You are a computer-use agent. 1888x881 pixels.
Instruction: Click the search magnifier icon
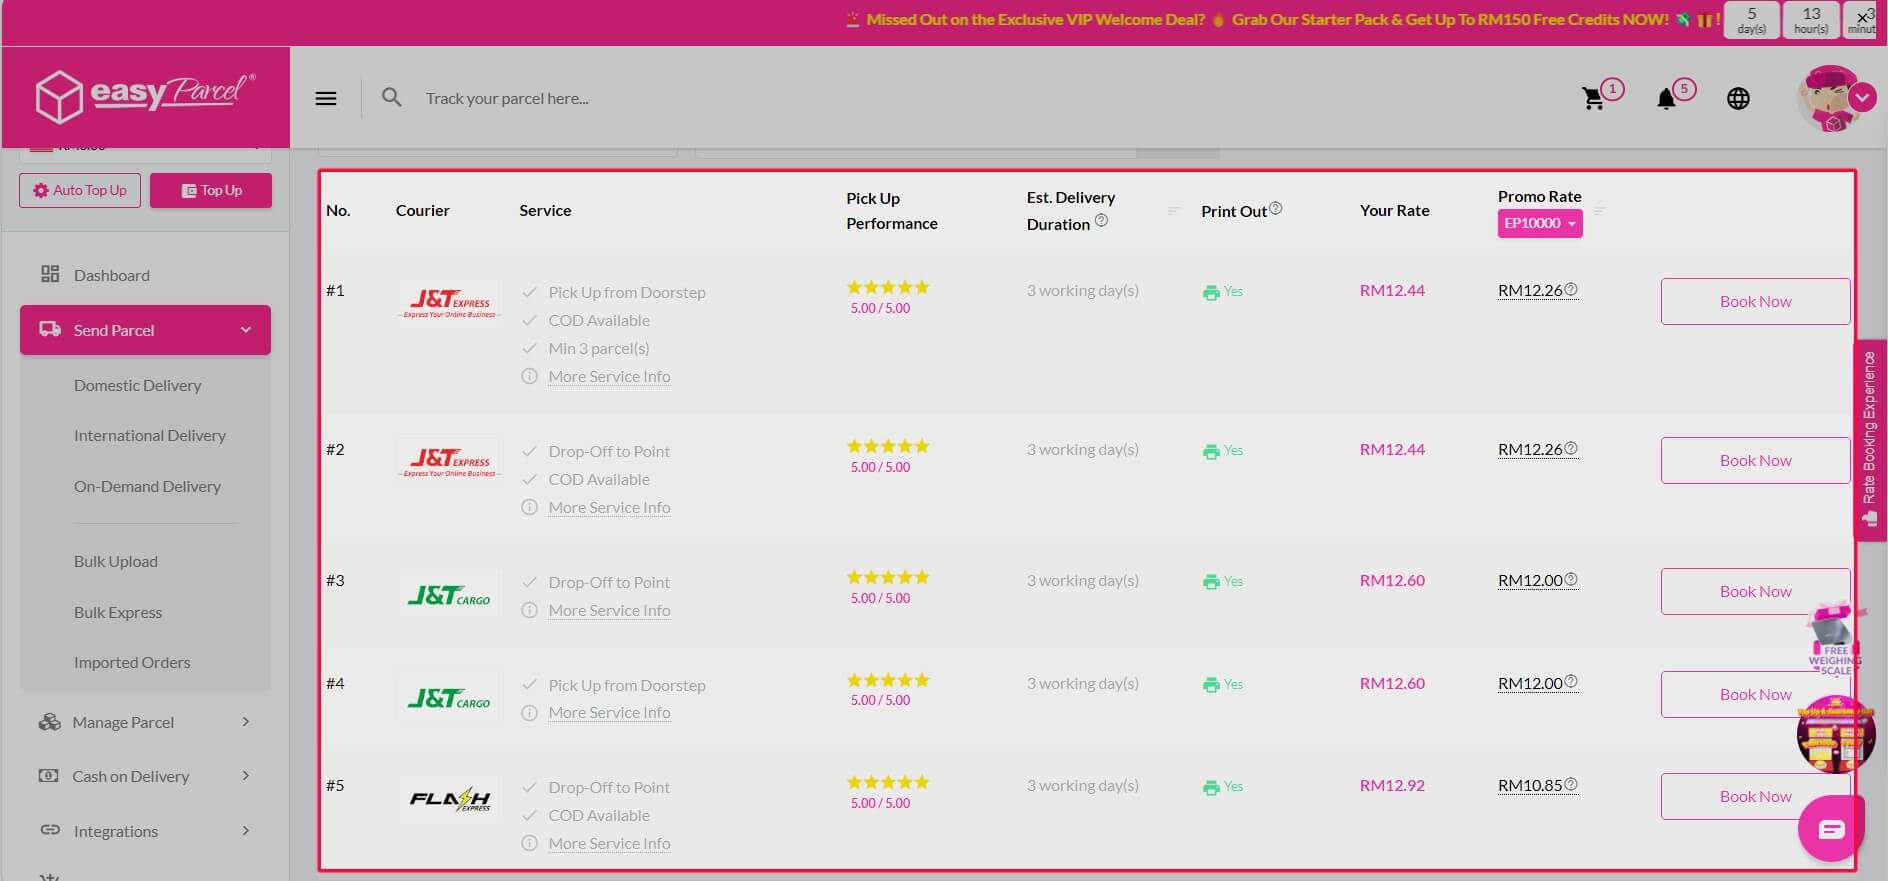point(392,98)
